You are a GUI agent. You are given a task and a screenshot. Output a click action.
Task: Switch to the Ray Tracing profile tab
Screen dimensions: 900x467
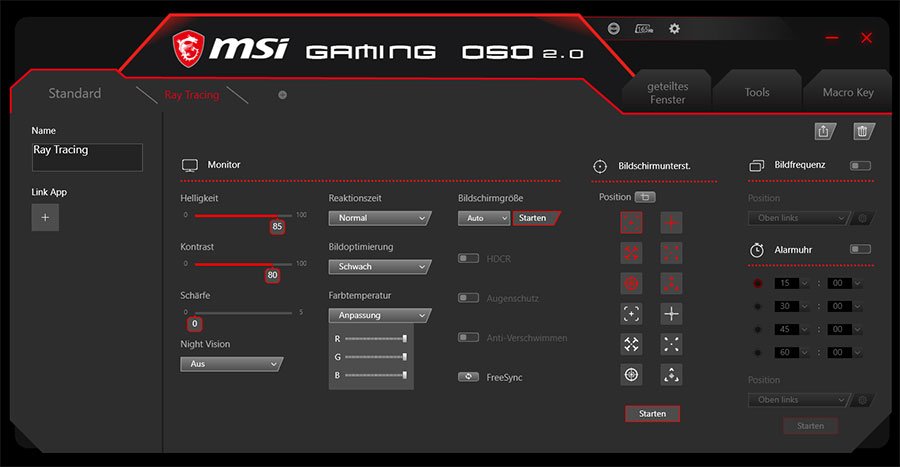(x=192, y=95)
